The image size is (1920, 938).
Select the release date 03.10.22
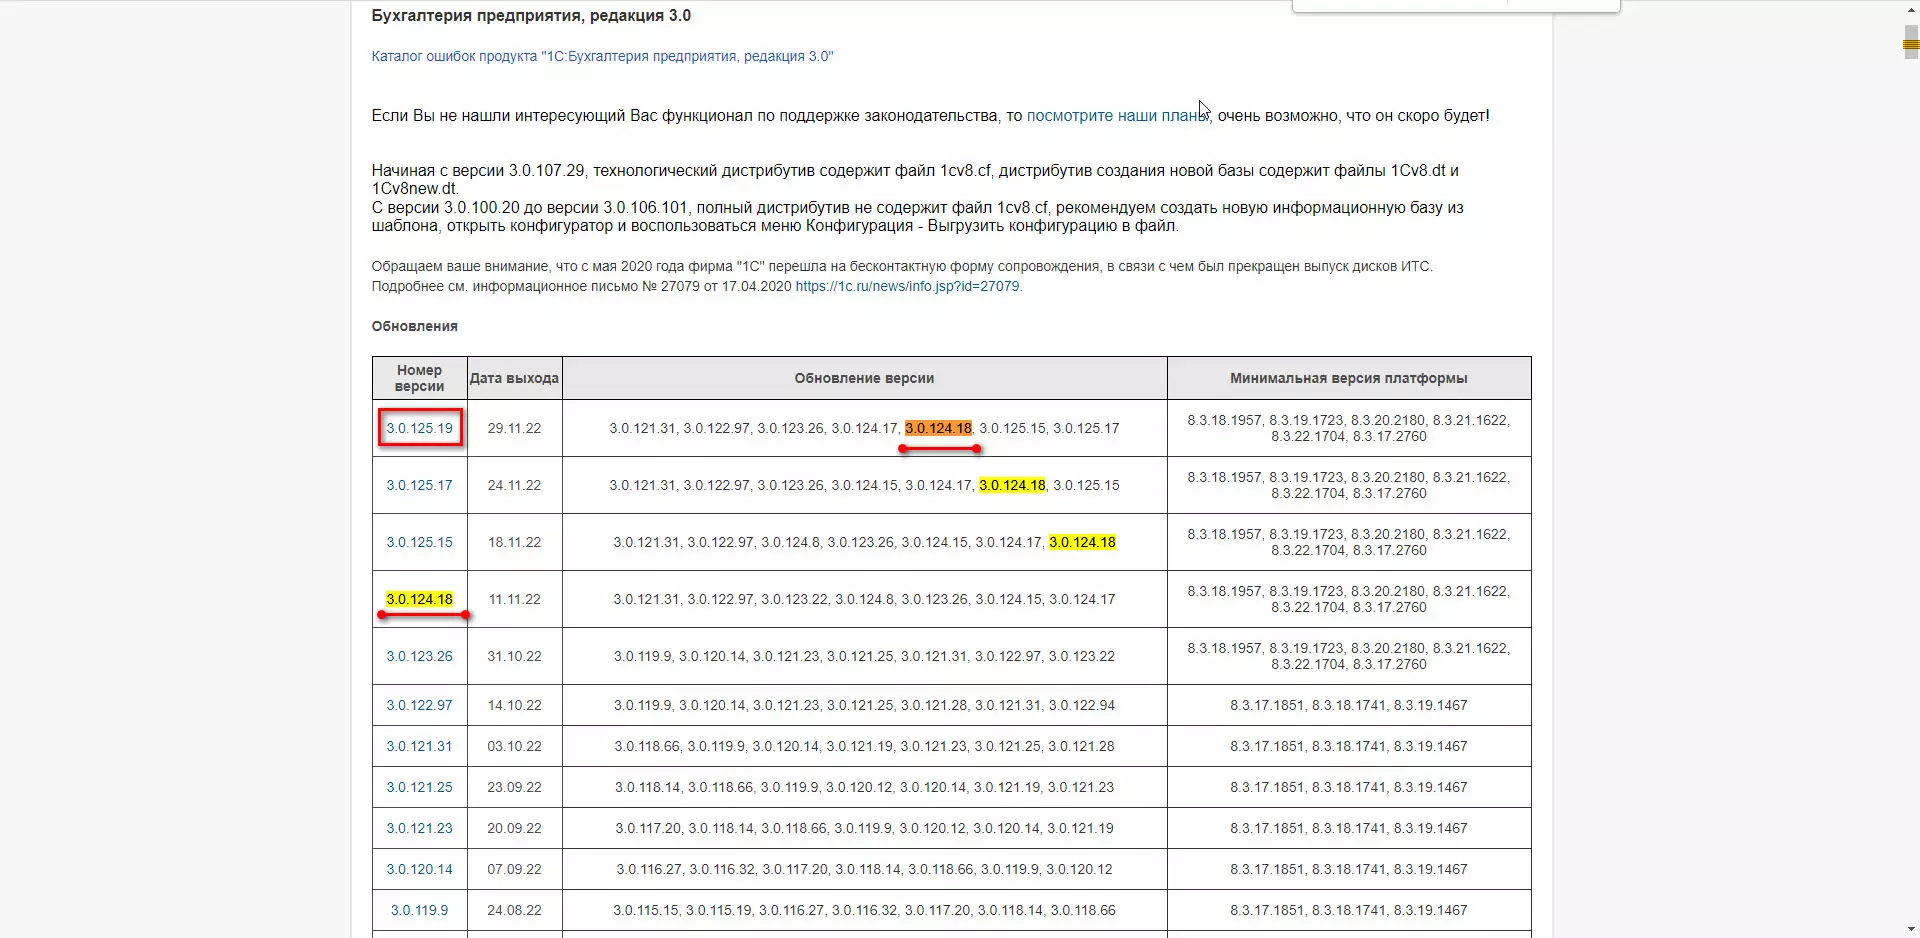(x=514, y=746)
